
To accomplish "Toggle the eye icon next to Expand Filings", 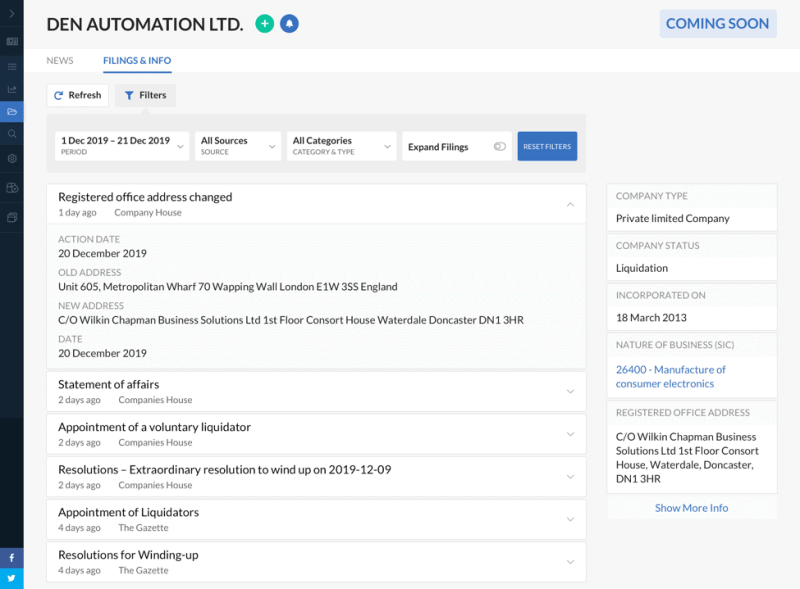I will tap(499, 145).
